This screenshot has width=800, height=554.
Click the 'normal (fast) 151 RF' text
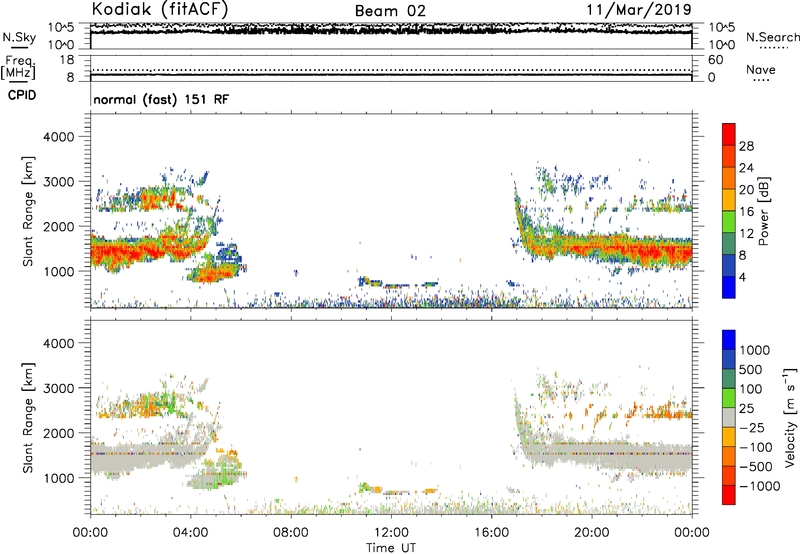[x=161, y=99]
